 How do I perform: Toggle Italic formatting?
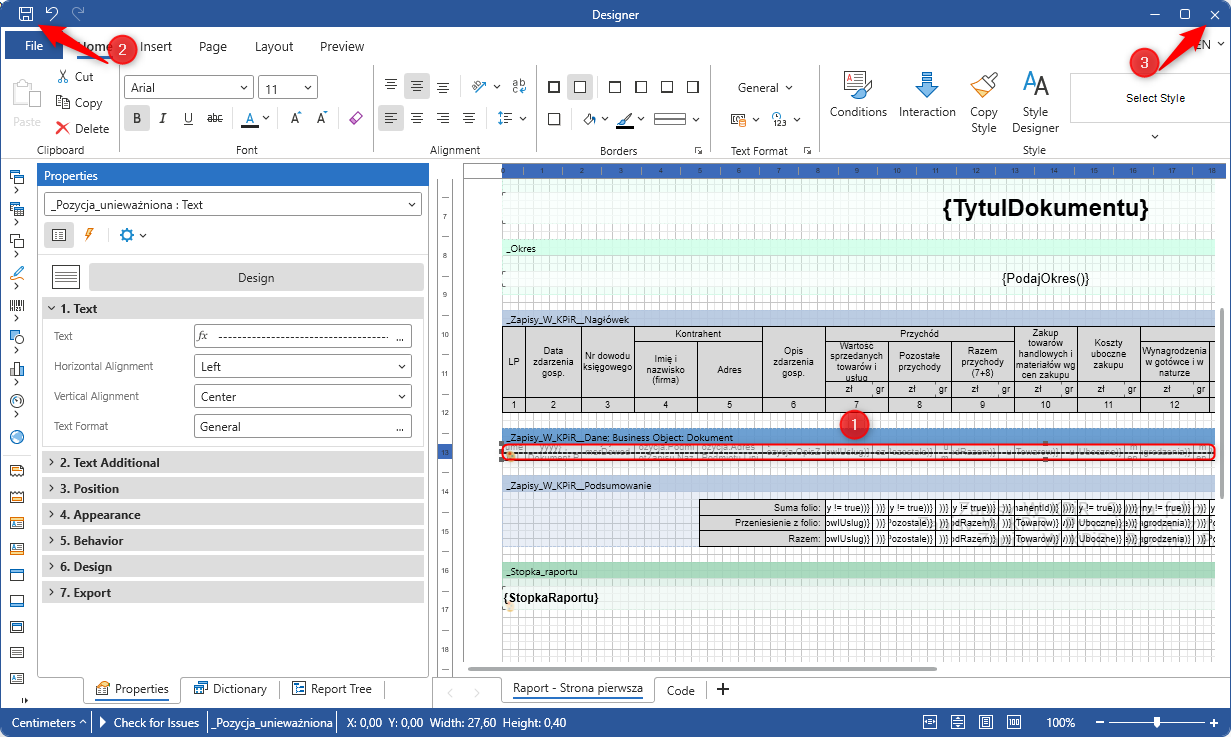[x=163, y=118]
